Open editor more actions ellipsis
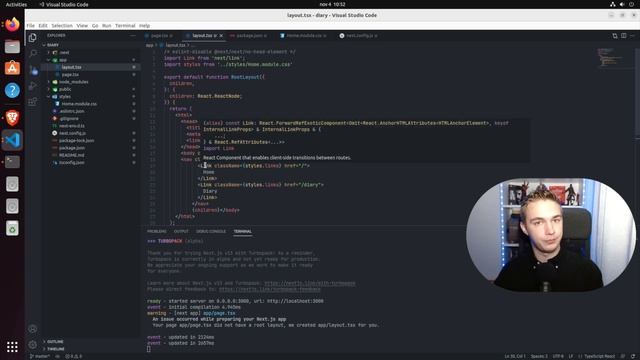This screenshot has width=640, height=360. 632,36
